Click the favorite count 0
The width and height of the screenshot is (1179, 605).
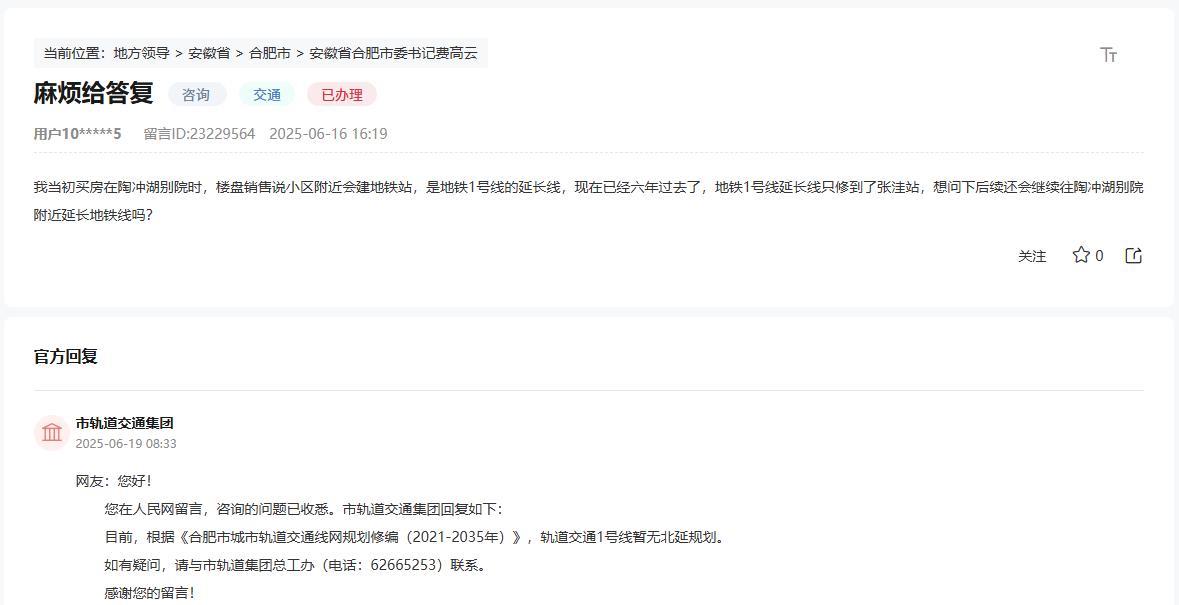click(x=1099, y=256)
